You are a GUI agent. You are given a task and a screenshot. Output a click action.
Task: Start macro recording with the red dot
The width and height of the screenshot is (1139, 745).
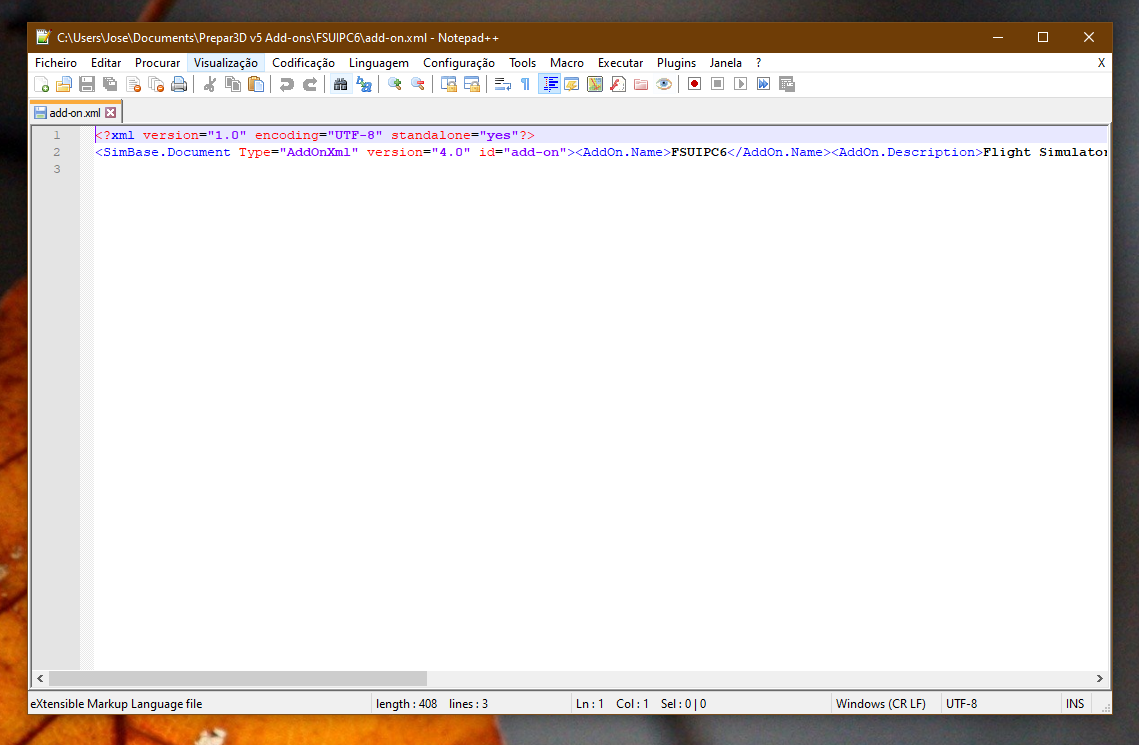pyautogui.click(x=694, y=84)
